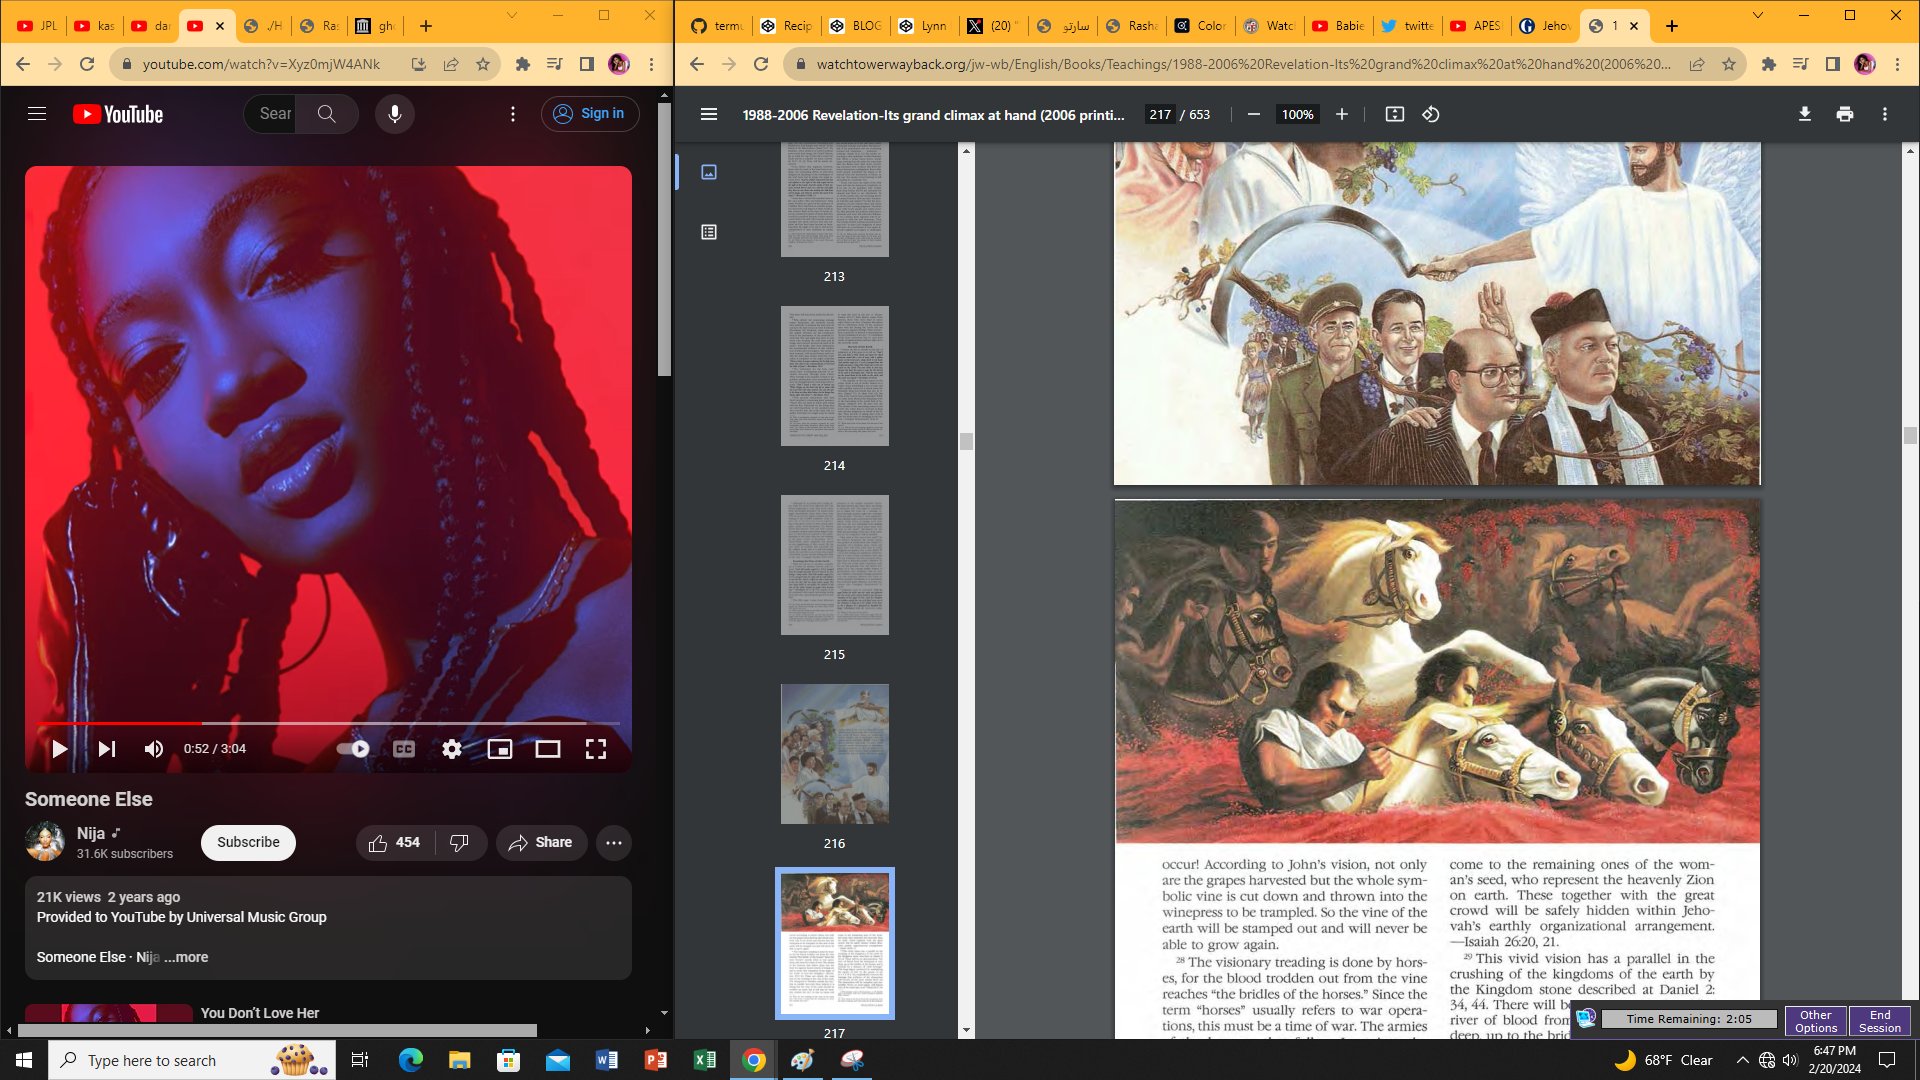
Task: Enable miniplayer mode
Action: [500, 749]
